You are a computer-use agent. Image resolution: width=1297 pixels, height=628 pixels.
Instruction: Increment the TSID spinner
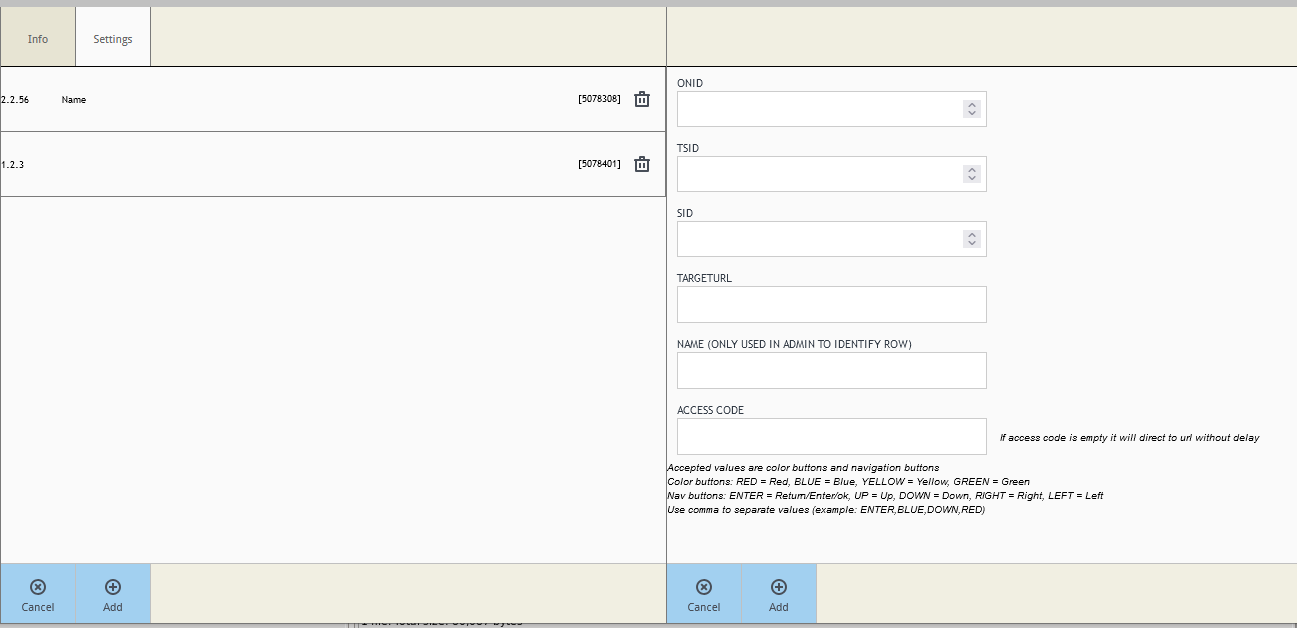coord(971,170)
